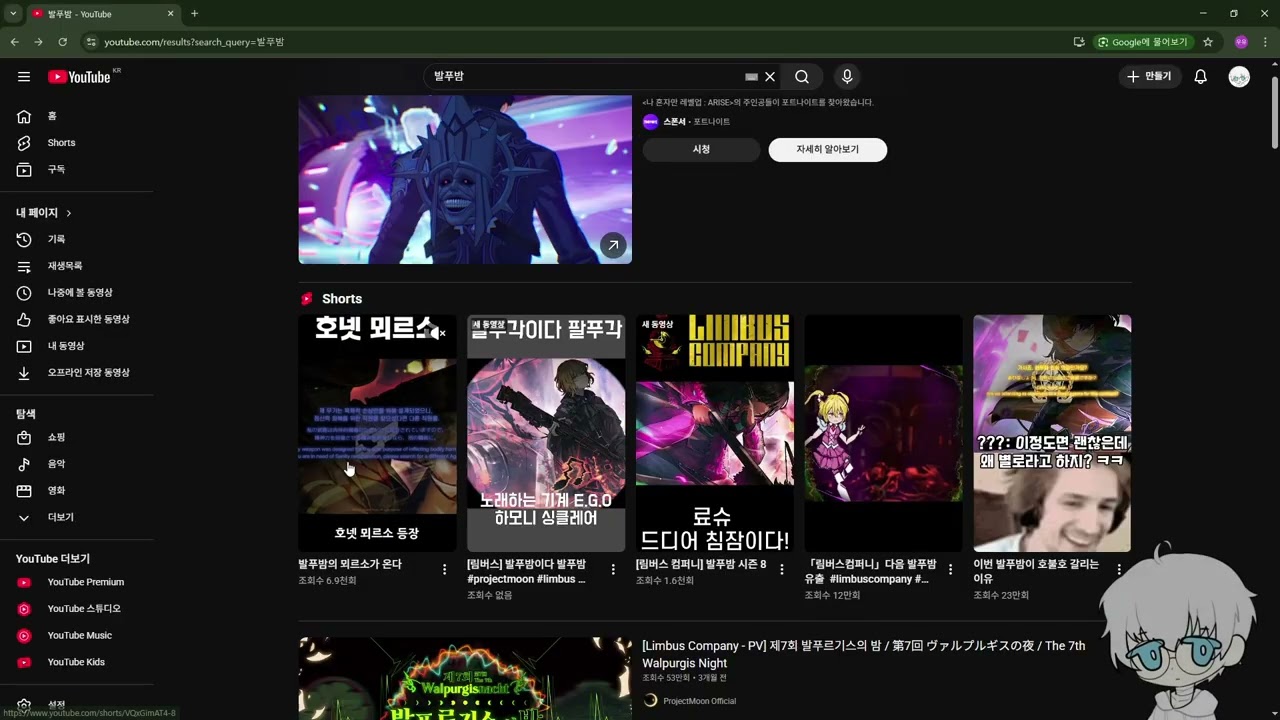This screenshot has height=720, width=1280.
Task: Open the YouTube hamburger guide menu
Action: pos(24,77)
